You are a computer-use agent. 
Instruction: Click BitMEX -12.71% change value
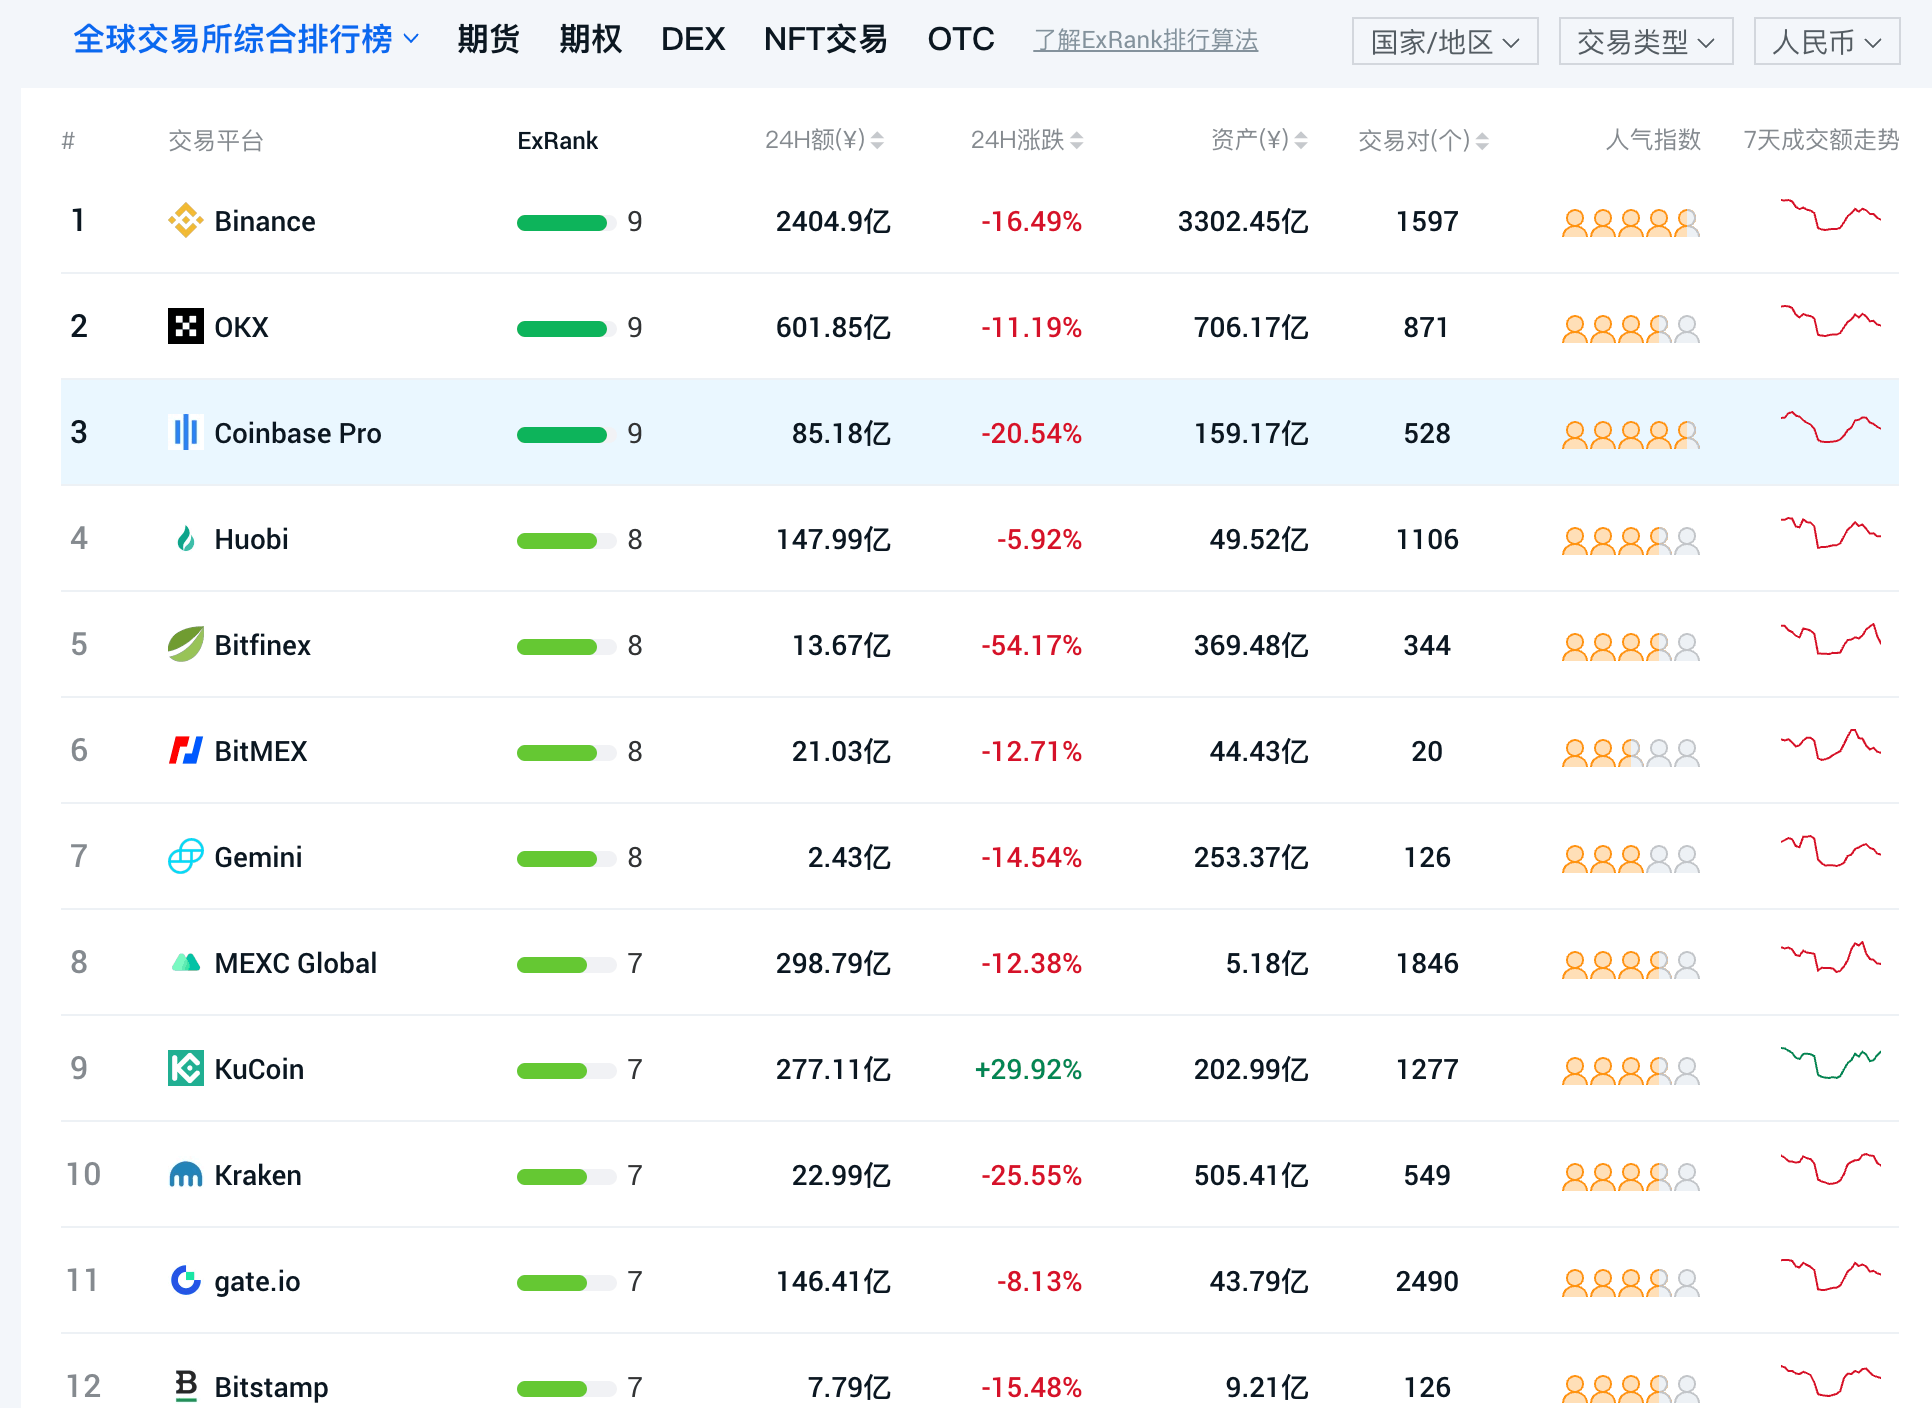(1031, 751)
